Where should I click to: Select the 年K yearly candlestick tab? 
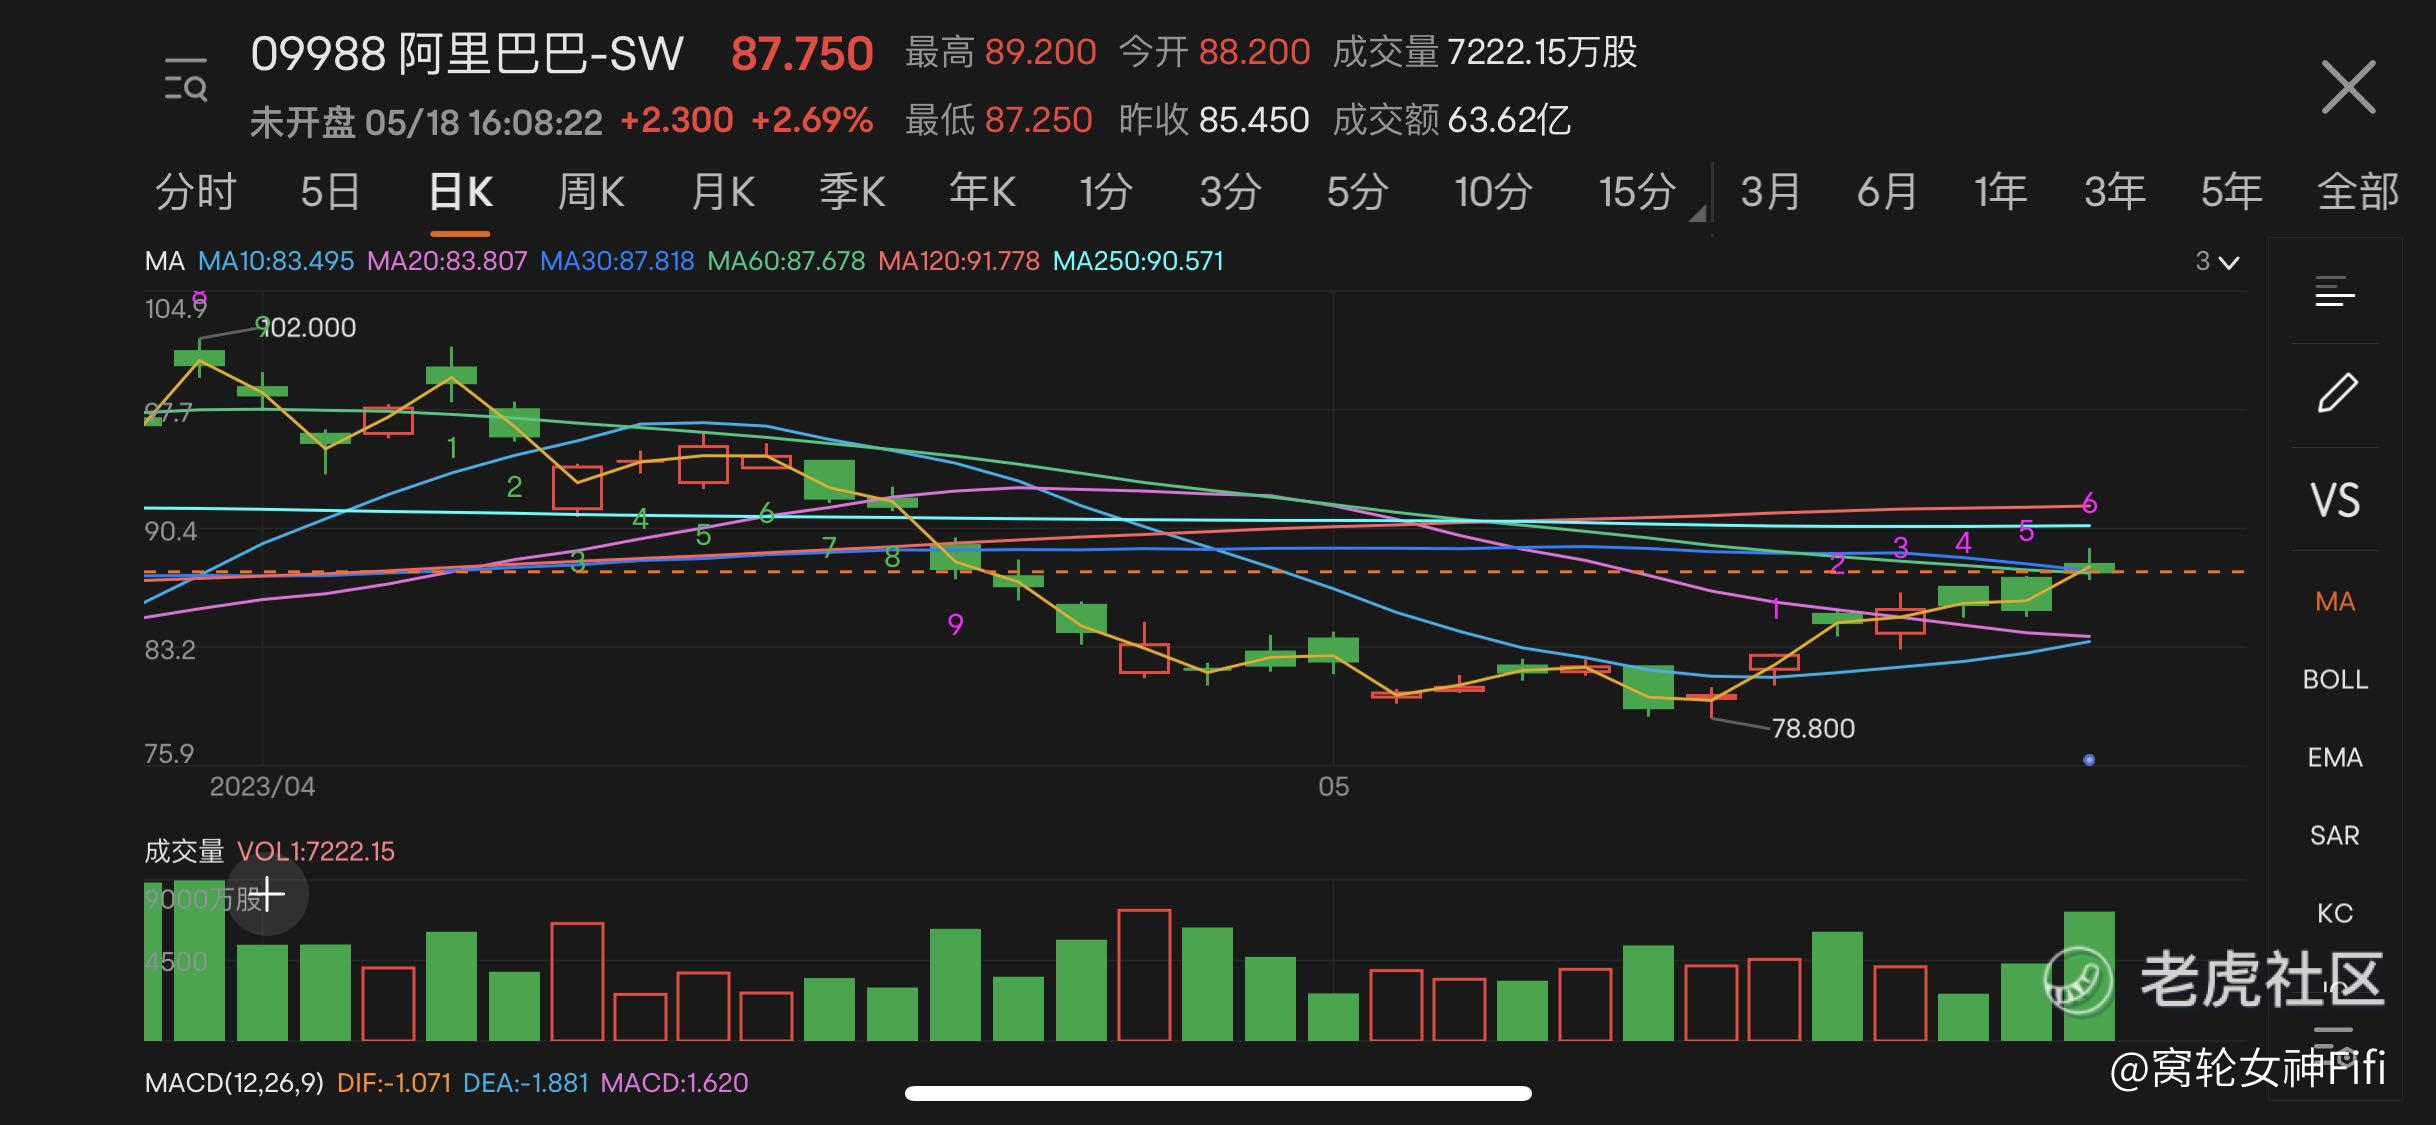tap(982, 191)
